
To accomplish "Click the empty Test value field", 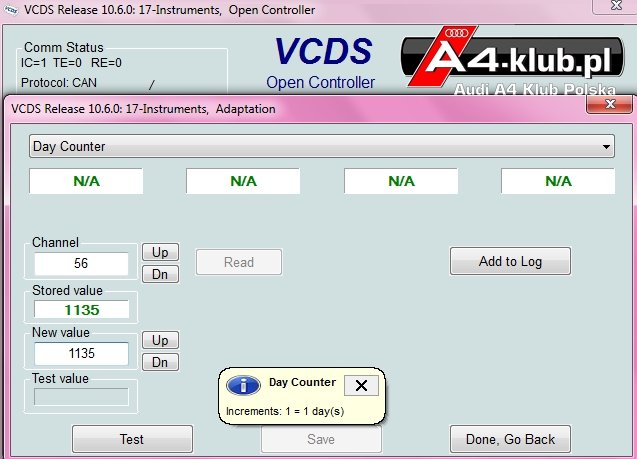I will pos(81,397).
